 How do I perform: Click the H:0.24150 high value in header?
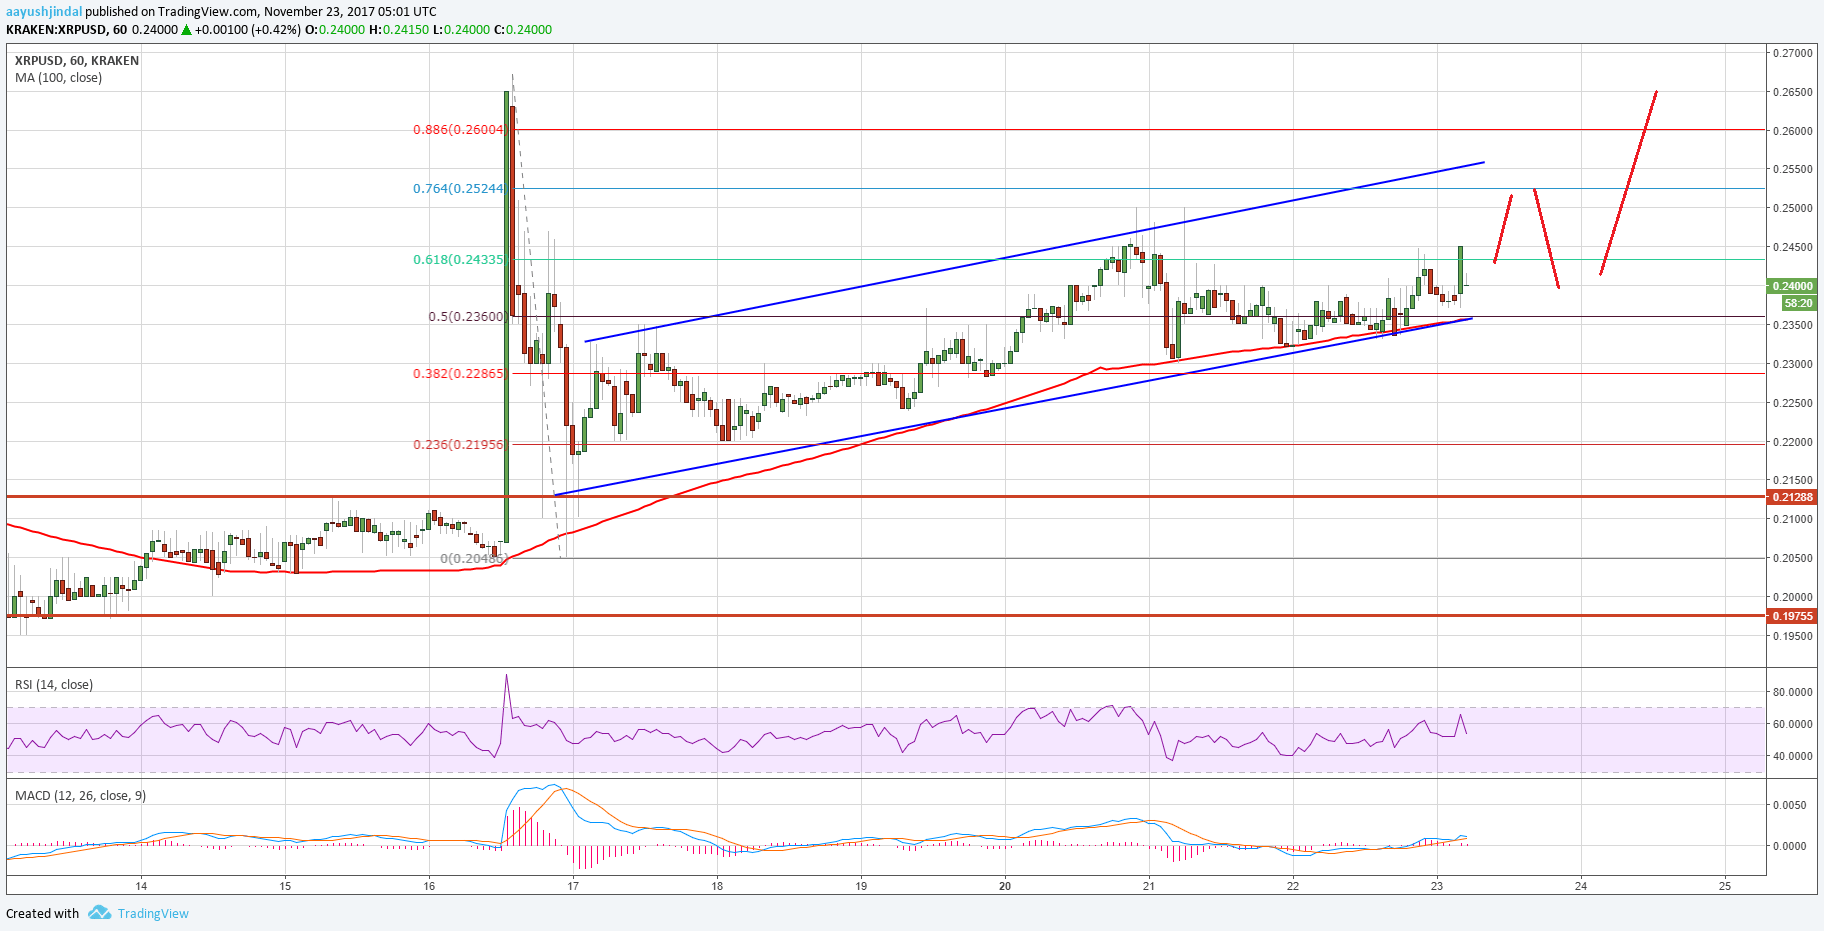[399, 29]
